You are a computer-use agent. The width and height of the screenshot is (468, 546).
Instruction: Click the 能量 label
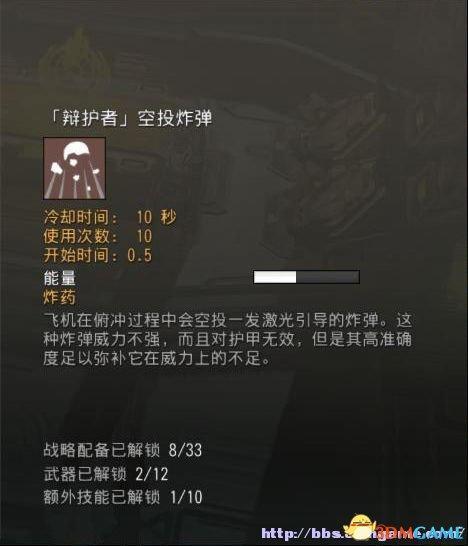tap(59, 278)
